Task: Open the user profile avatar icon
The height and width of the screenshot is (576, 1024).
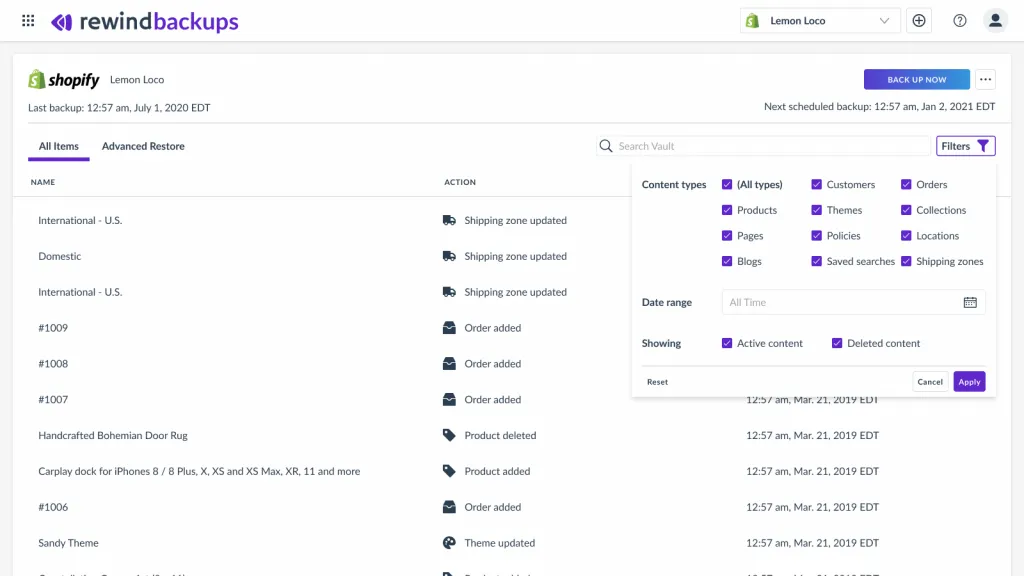Action: [x=995, y=20]
